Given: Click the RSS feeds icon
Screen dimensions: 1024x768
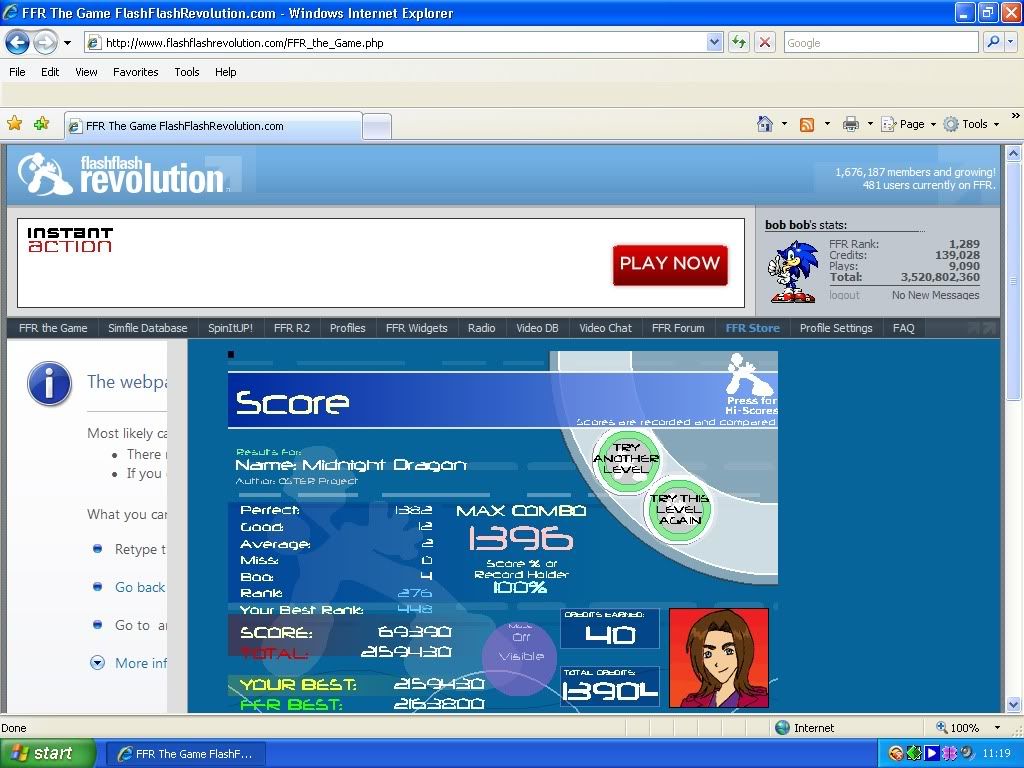Looking at the screenshot, I should 807,124.
